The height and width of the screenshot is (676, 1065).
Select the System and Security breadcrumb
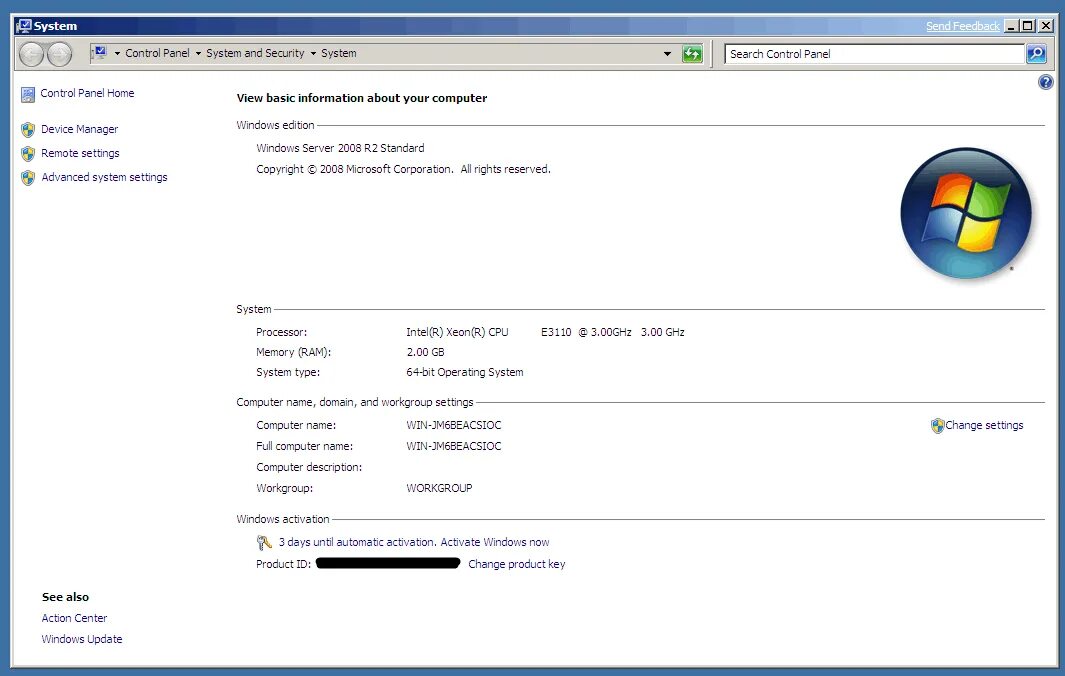[255, 53]
